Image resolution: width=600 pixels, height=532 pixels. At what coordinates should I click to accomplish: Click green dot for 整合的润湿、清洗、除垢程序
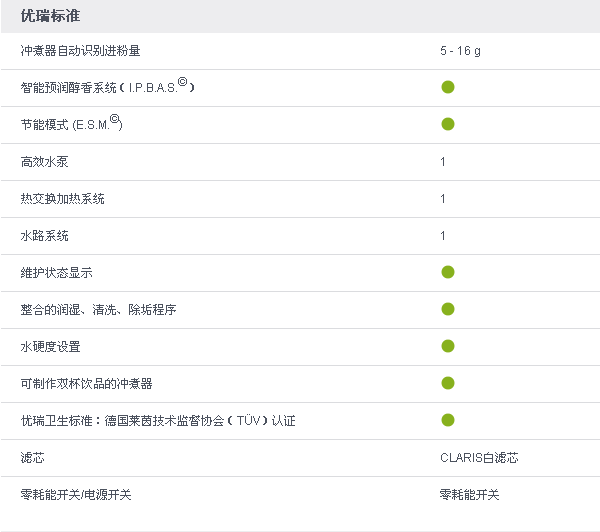point(448,309)
